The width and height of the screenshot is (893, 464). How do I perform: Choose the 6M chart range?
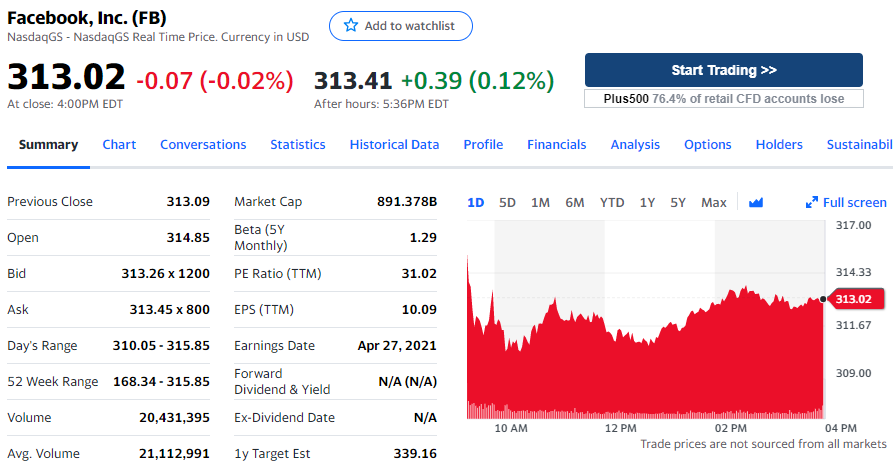575,203
